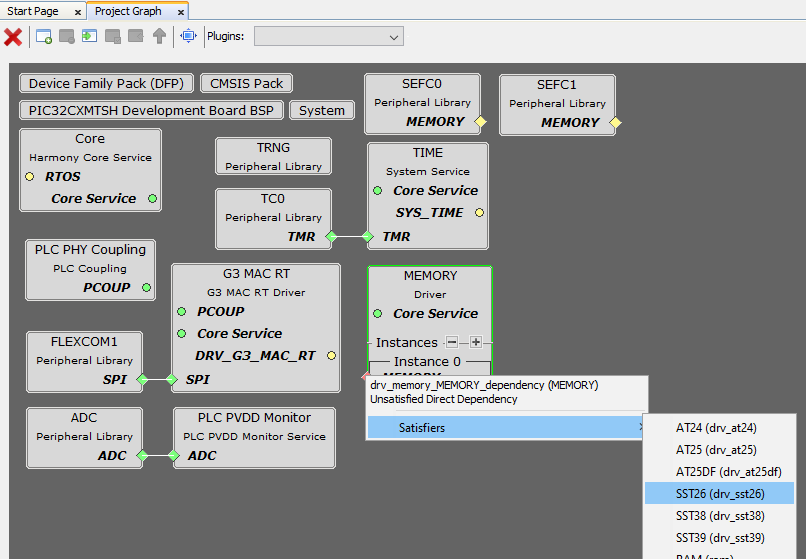This screenshot has width=806, height=559.
Task: Click the green Core Service dot on Core
Action: point(153,199)
